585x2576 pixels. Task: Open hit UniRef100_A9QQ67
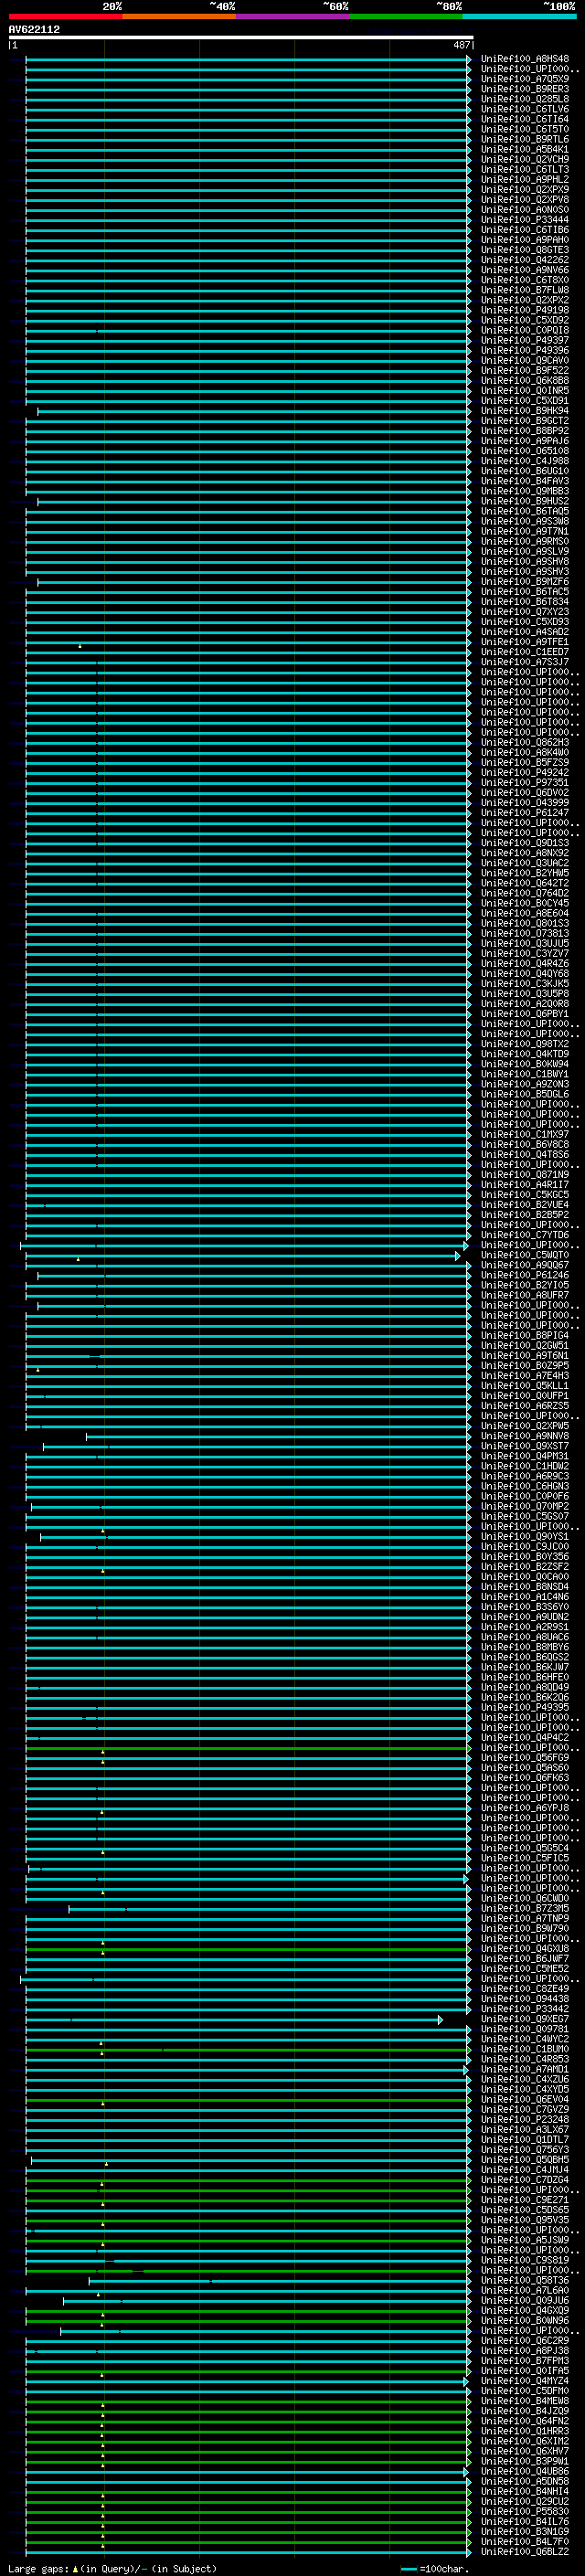point(524,1265)
